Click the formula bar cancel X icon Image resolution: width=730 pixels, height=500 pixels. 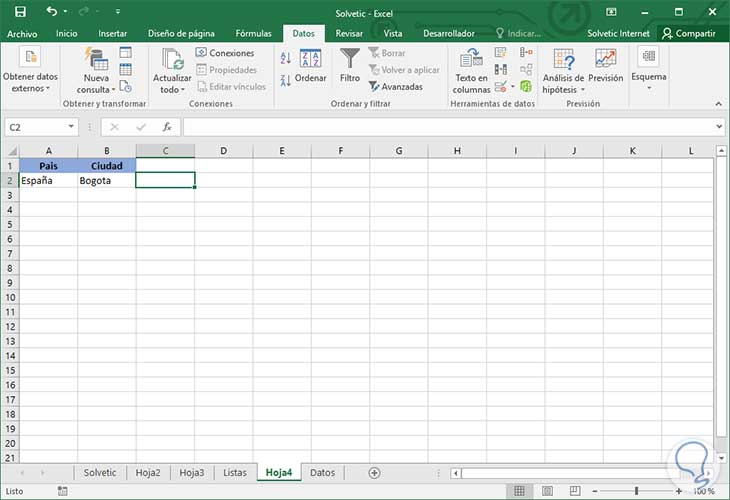click(x=114, y=127)
